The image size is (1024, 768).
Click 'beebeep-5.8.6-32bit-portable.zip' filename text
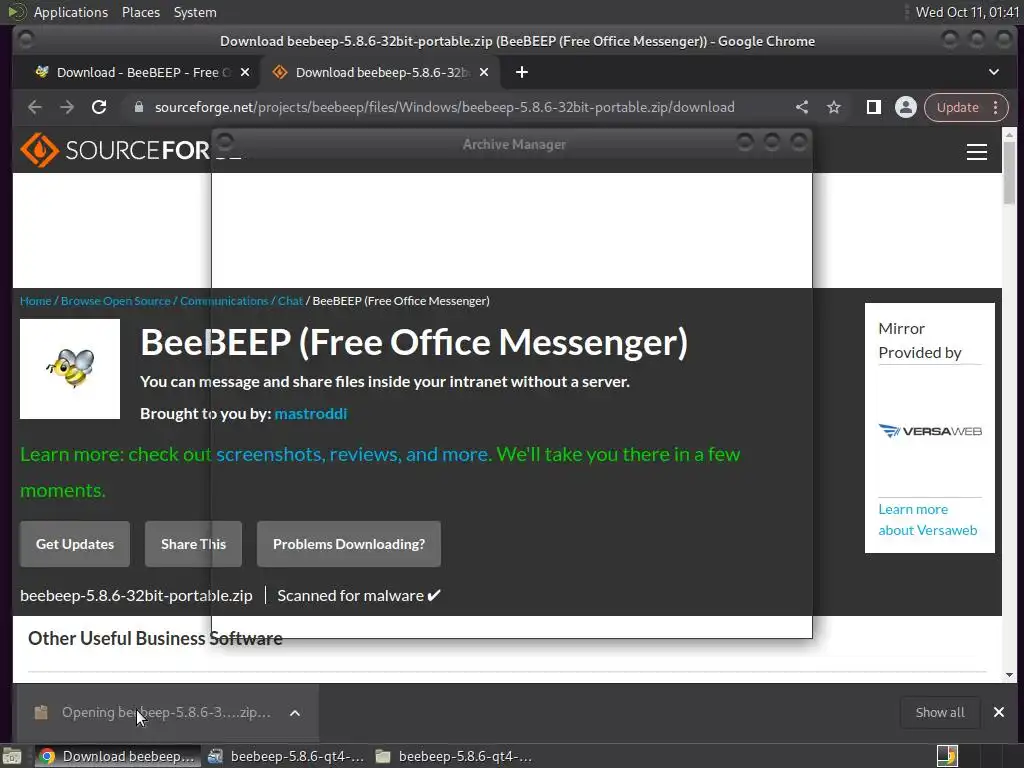[x=136, y=596]
